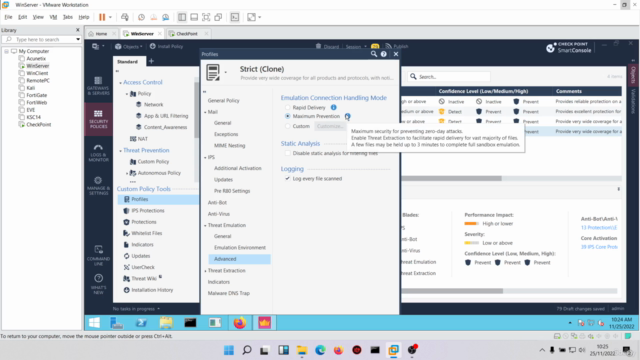Image resolution: width=640 pixels, height=360 pixels.
Task: Open VMware Tabs menu
Action: (x=68, y=17)
